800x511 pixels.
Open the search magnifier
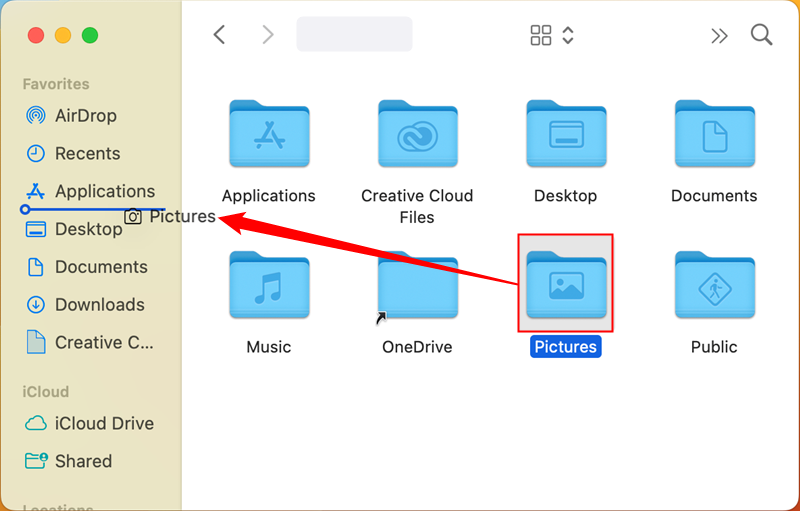[761, 35]
